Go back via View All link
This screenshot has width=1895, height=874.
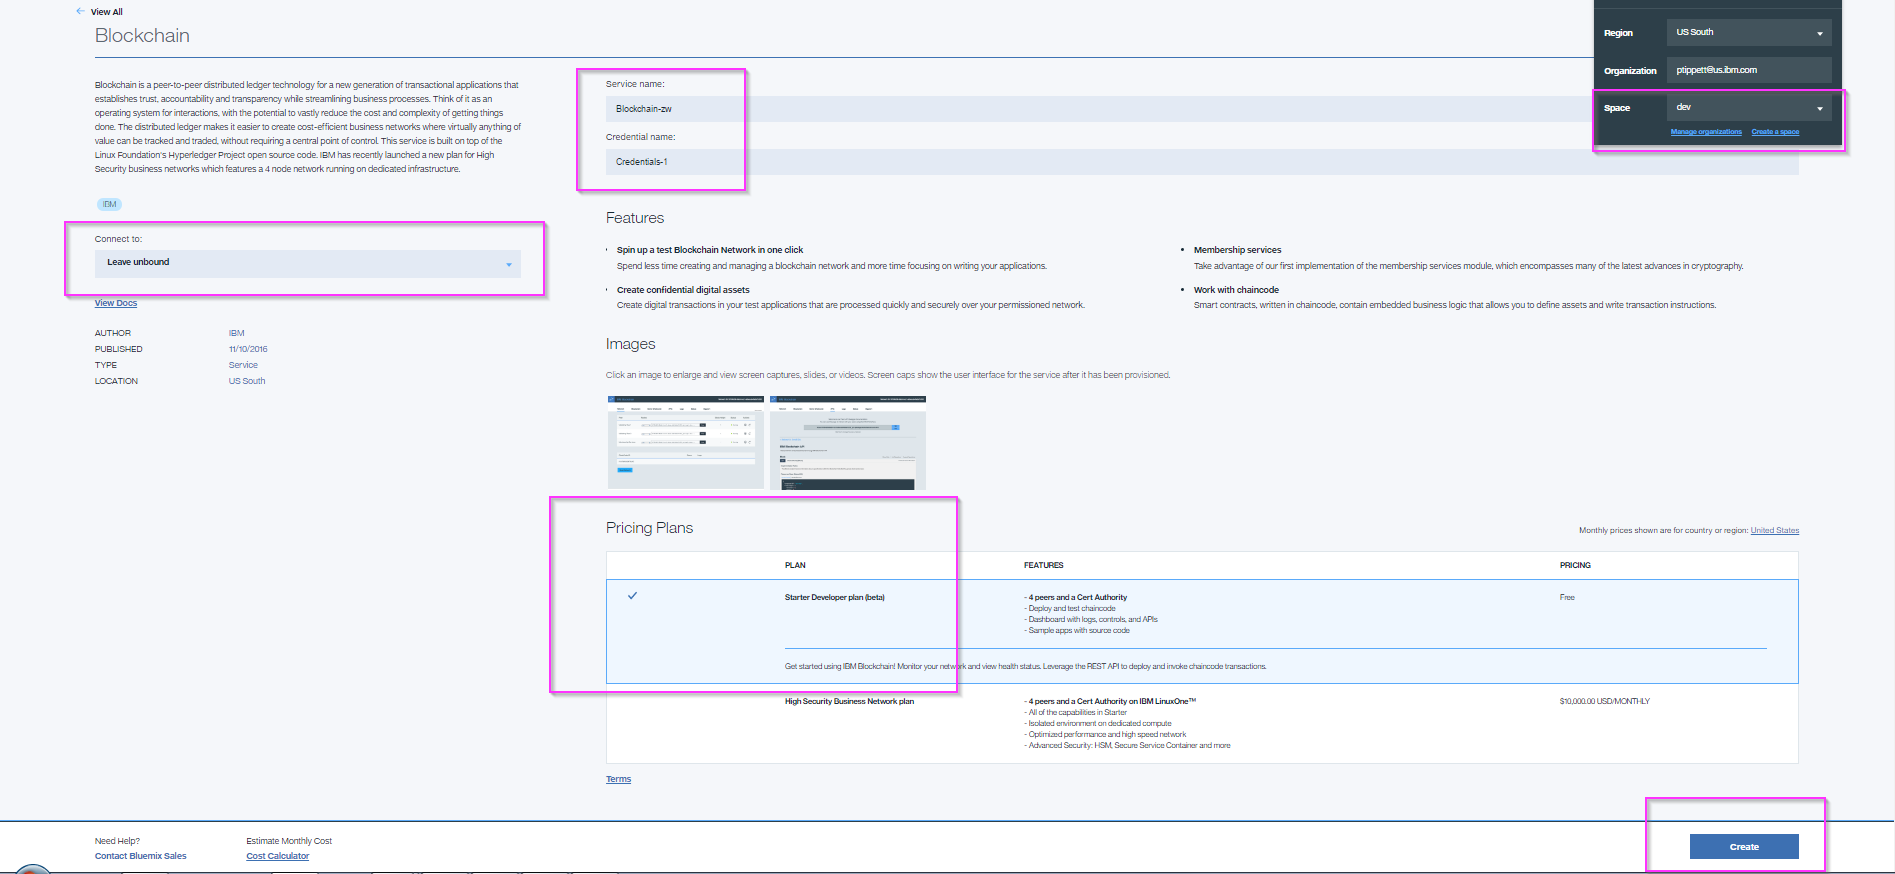107,12
